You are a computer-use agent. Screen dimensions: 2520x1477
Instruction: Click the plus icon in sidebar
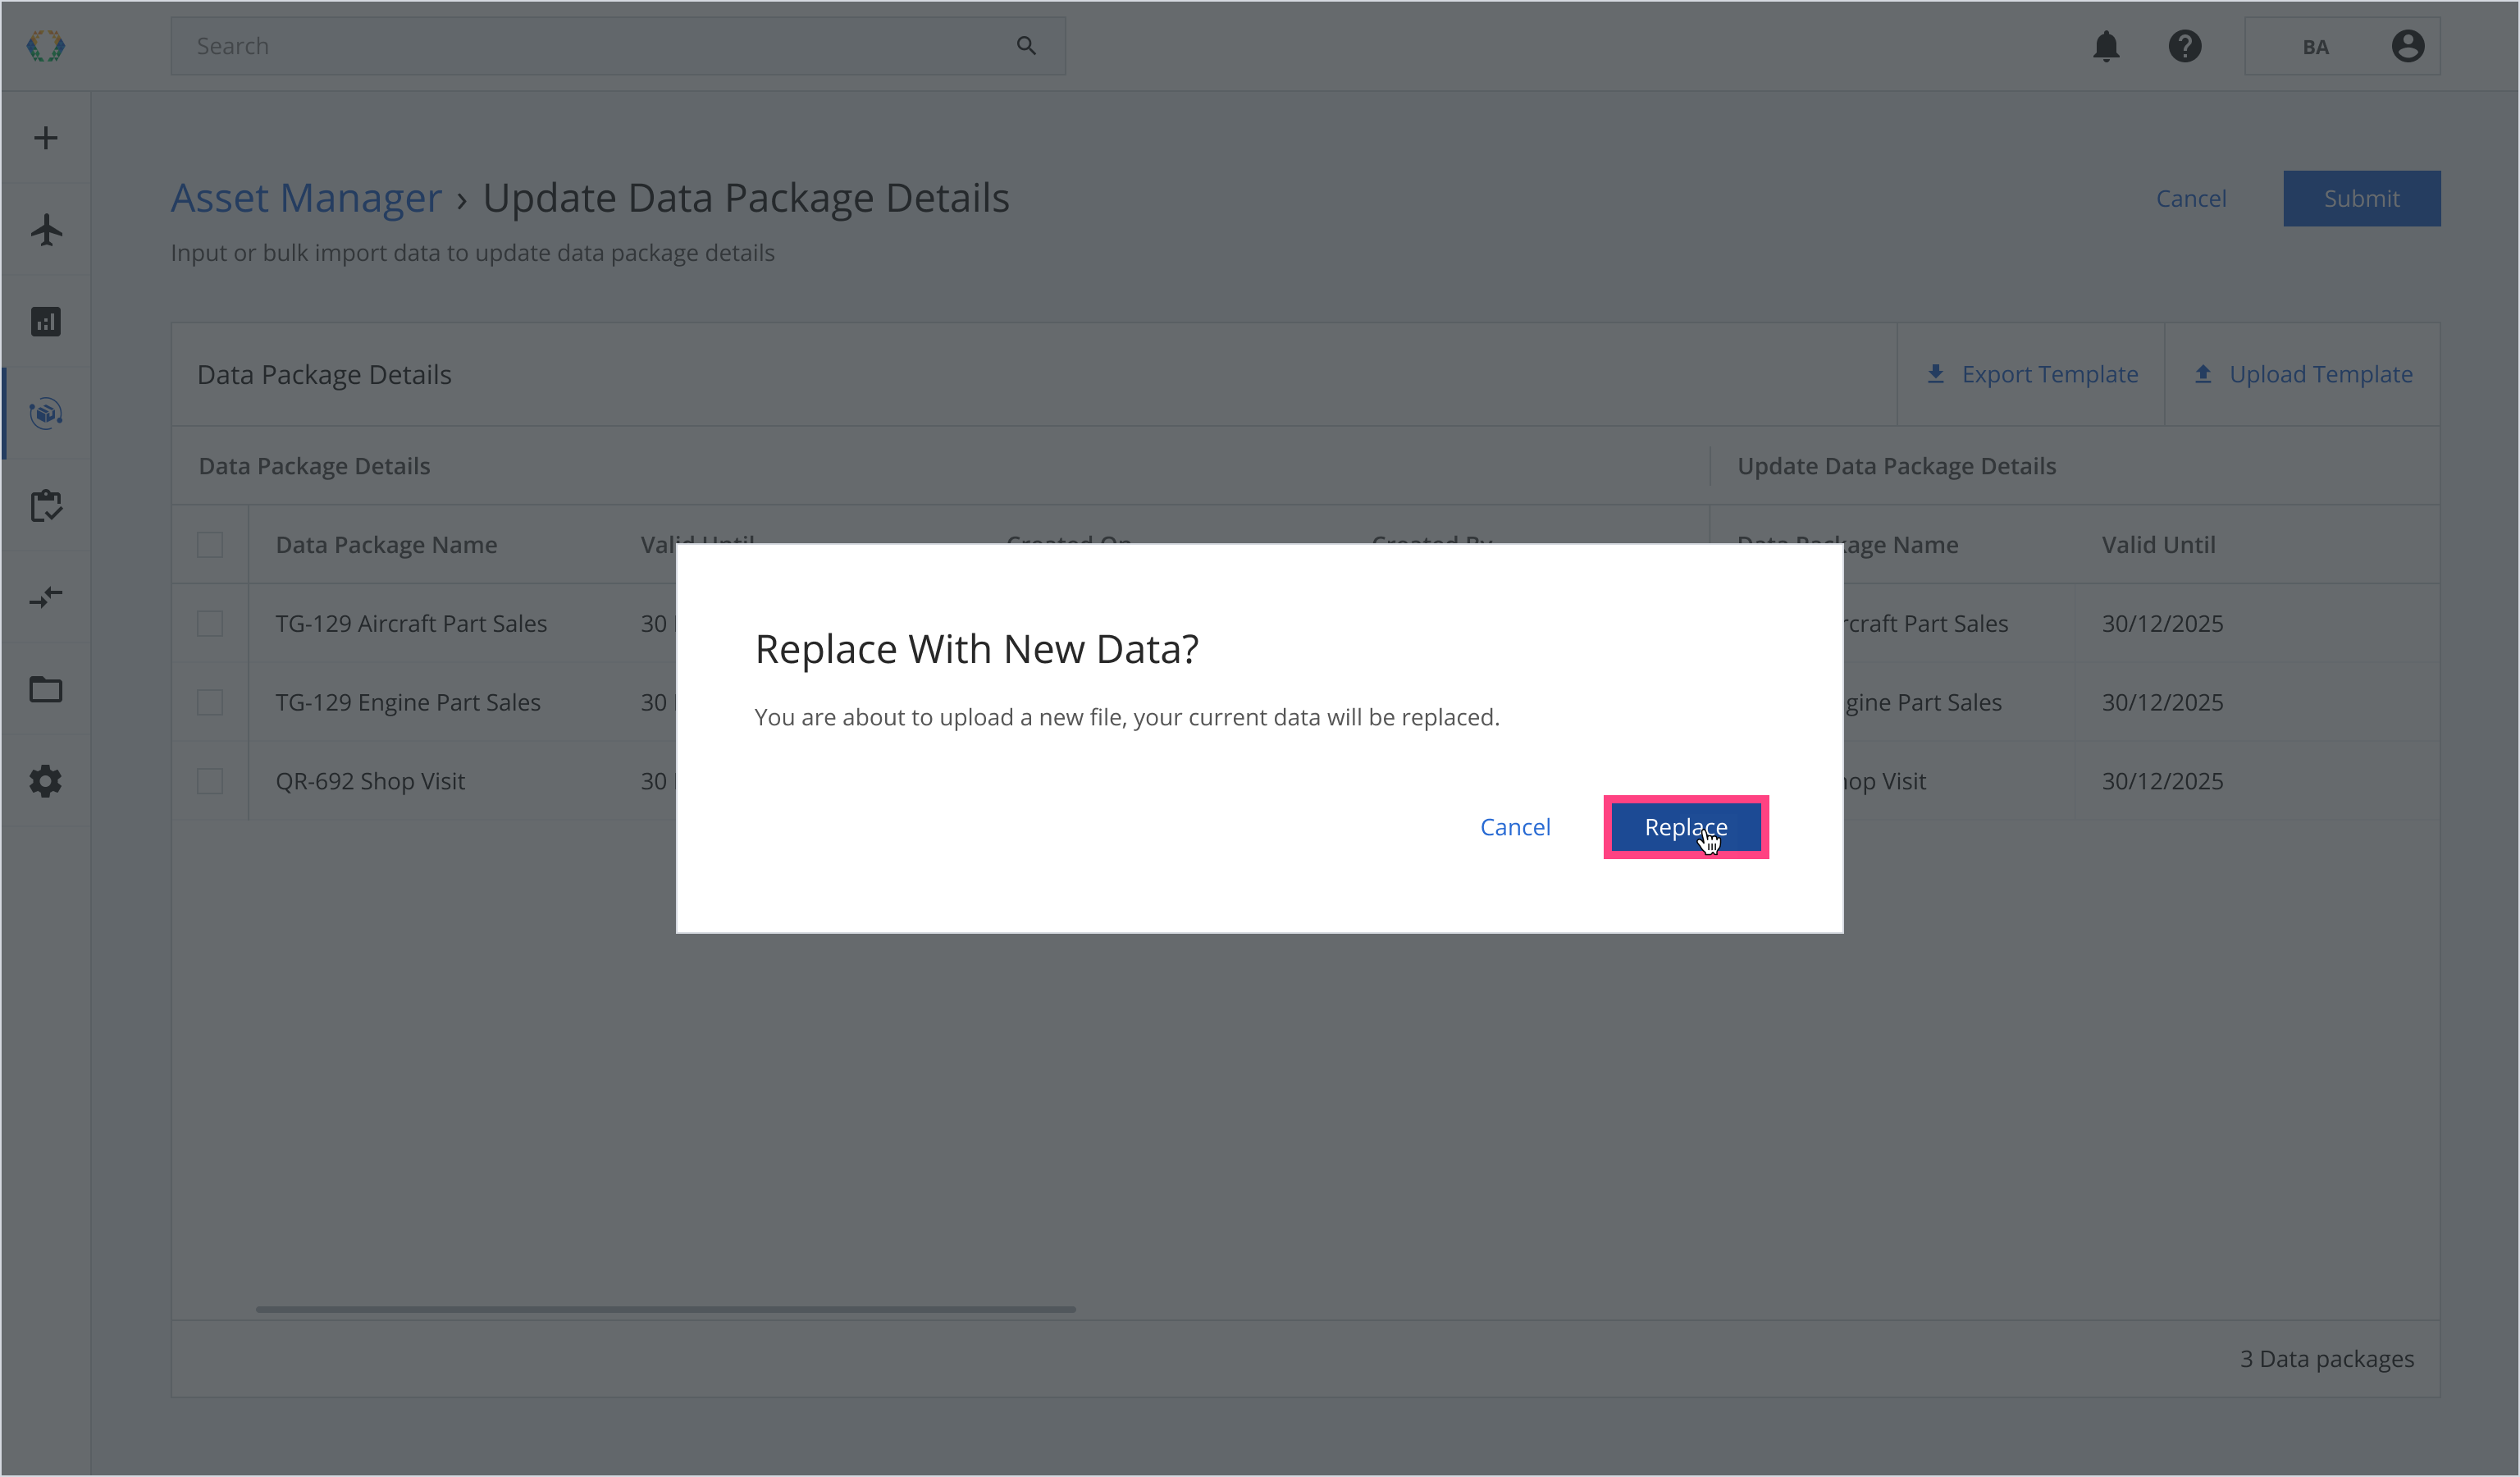[46, 138]
